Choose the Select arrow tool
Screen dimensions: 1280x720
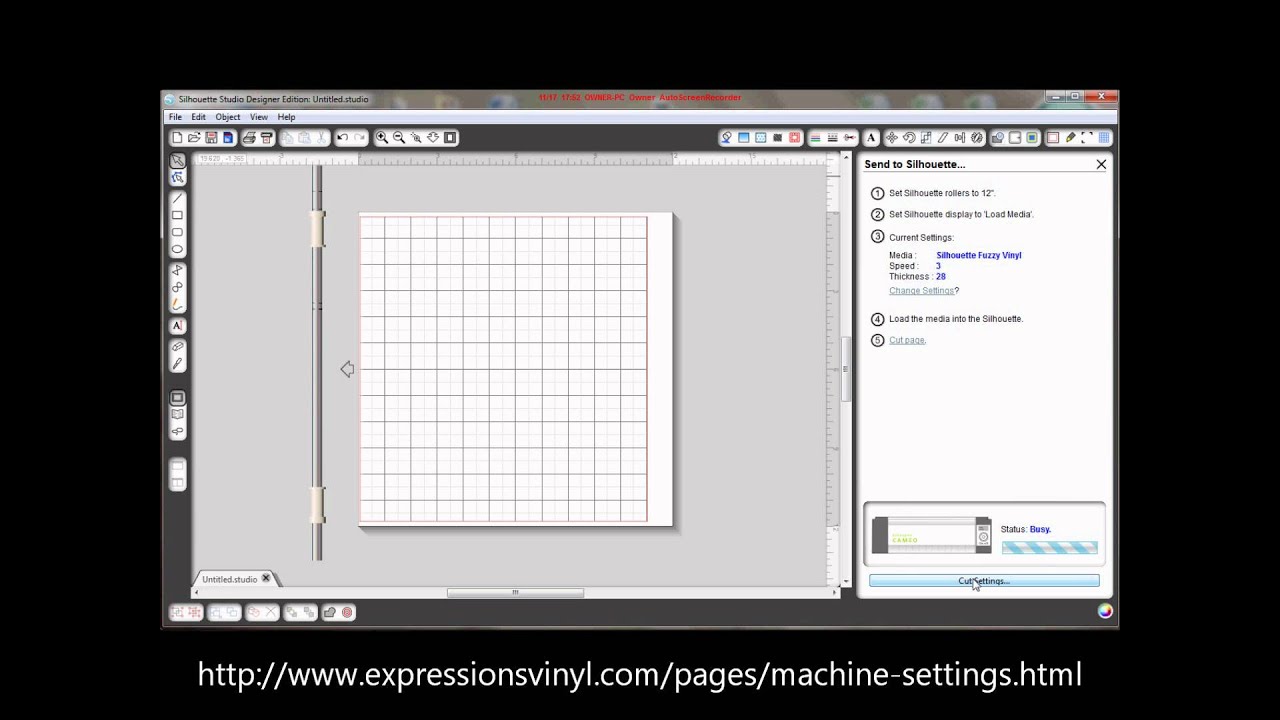177,161
